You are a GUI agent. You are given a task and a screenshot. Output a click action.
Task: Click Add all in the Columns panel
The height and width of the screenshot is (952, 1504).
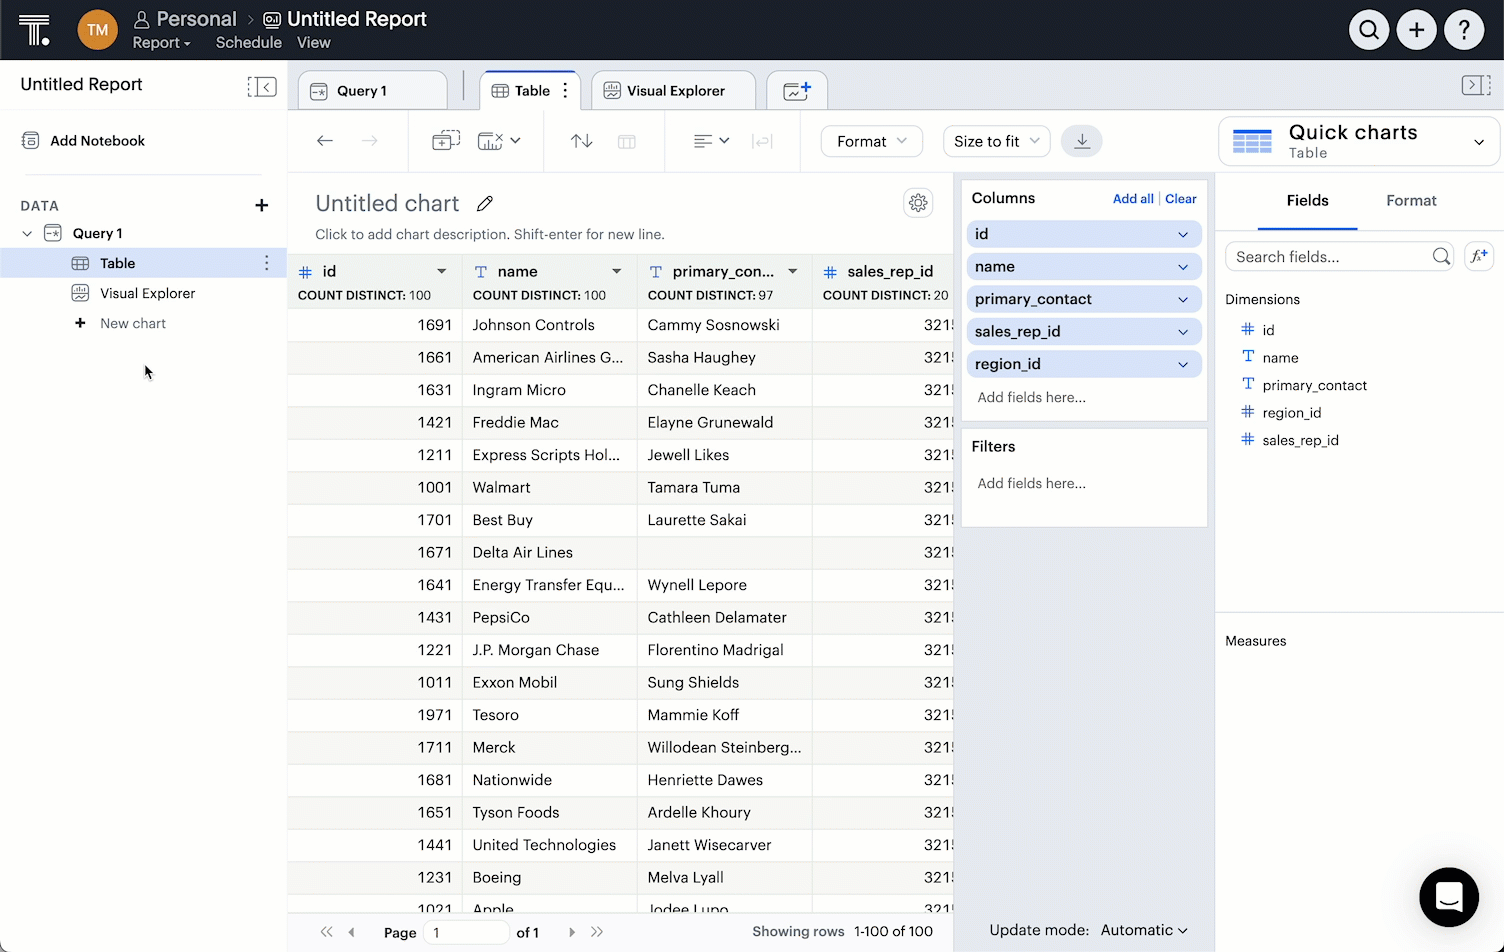click(x=1133, y=198)
